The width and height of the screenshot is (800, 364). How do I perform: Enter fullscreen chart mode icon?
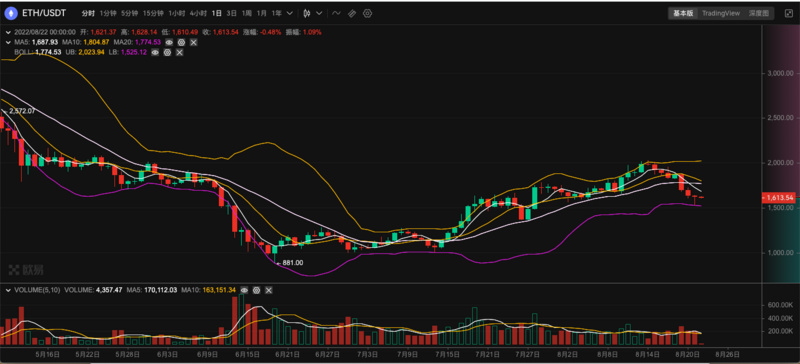(x=788, y=13)
